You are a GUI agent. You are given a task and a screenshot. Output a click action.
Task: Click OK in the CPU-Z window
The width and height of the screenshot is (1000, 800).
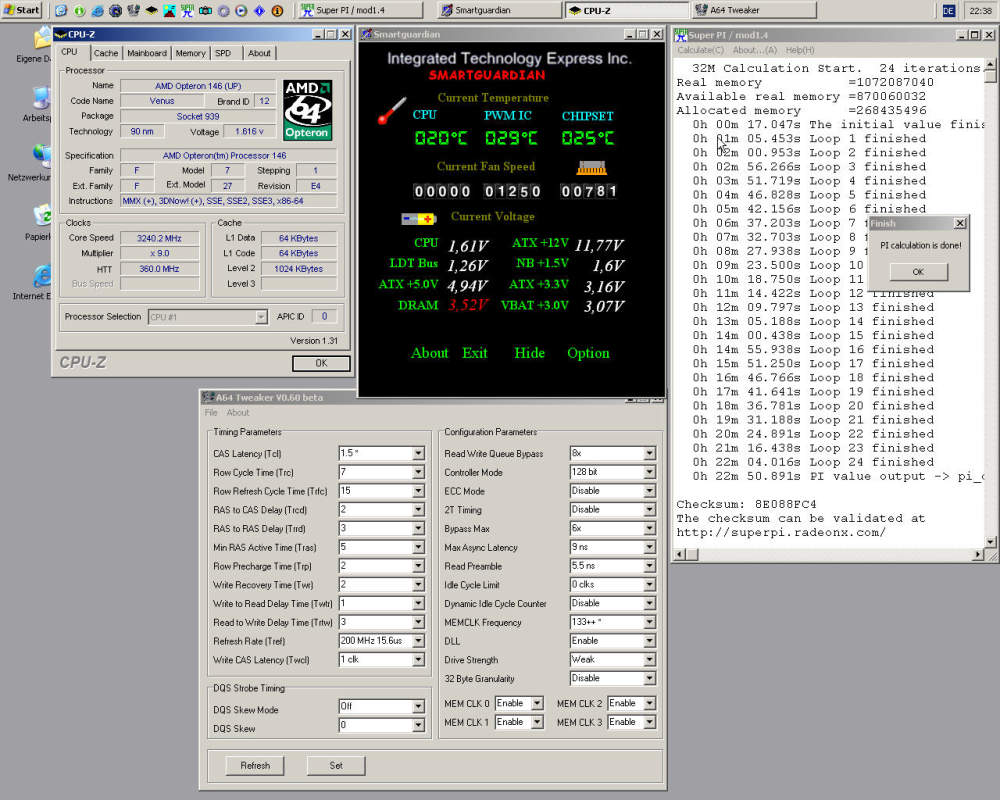pos(321,363)
